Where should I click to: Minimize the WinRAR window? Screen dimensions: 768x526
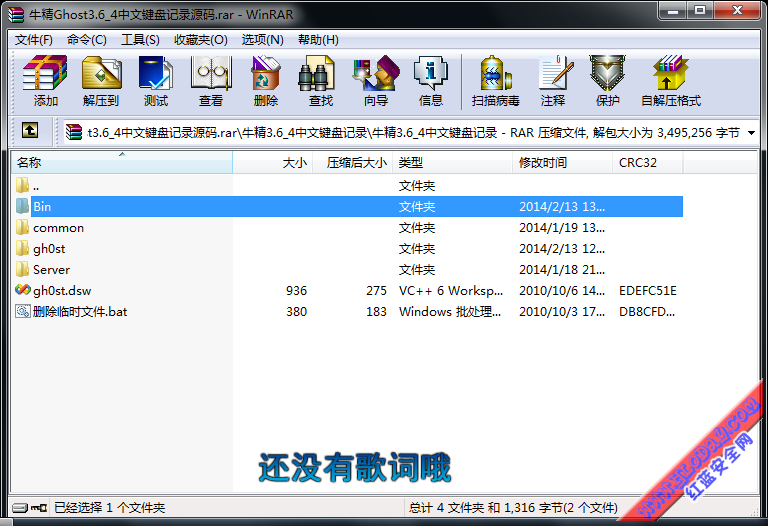click(x=673, y=11)
